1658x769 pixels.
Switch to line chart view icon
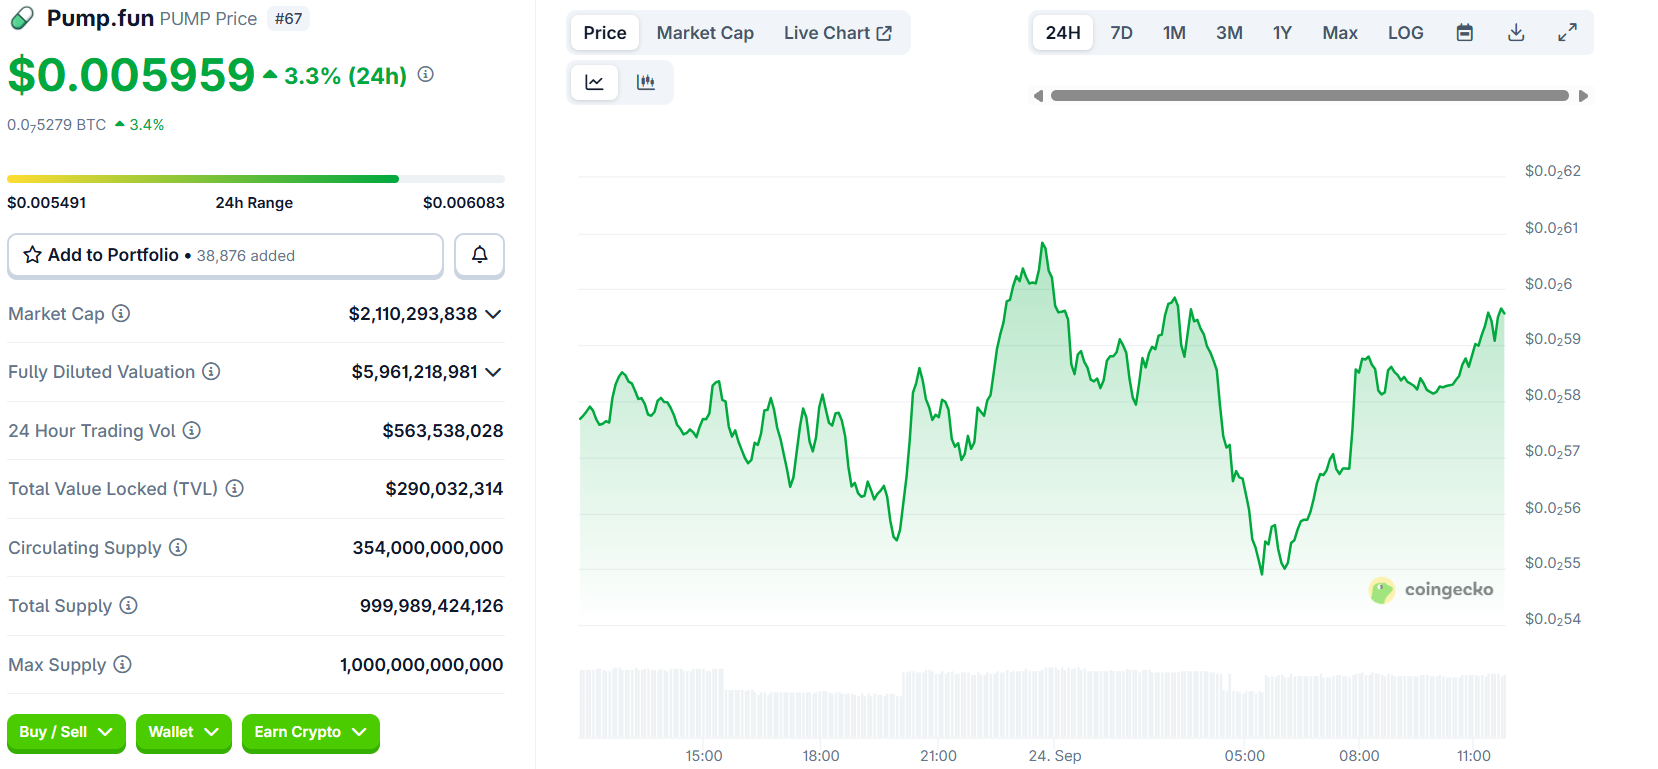coord(594,82)
